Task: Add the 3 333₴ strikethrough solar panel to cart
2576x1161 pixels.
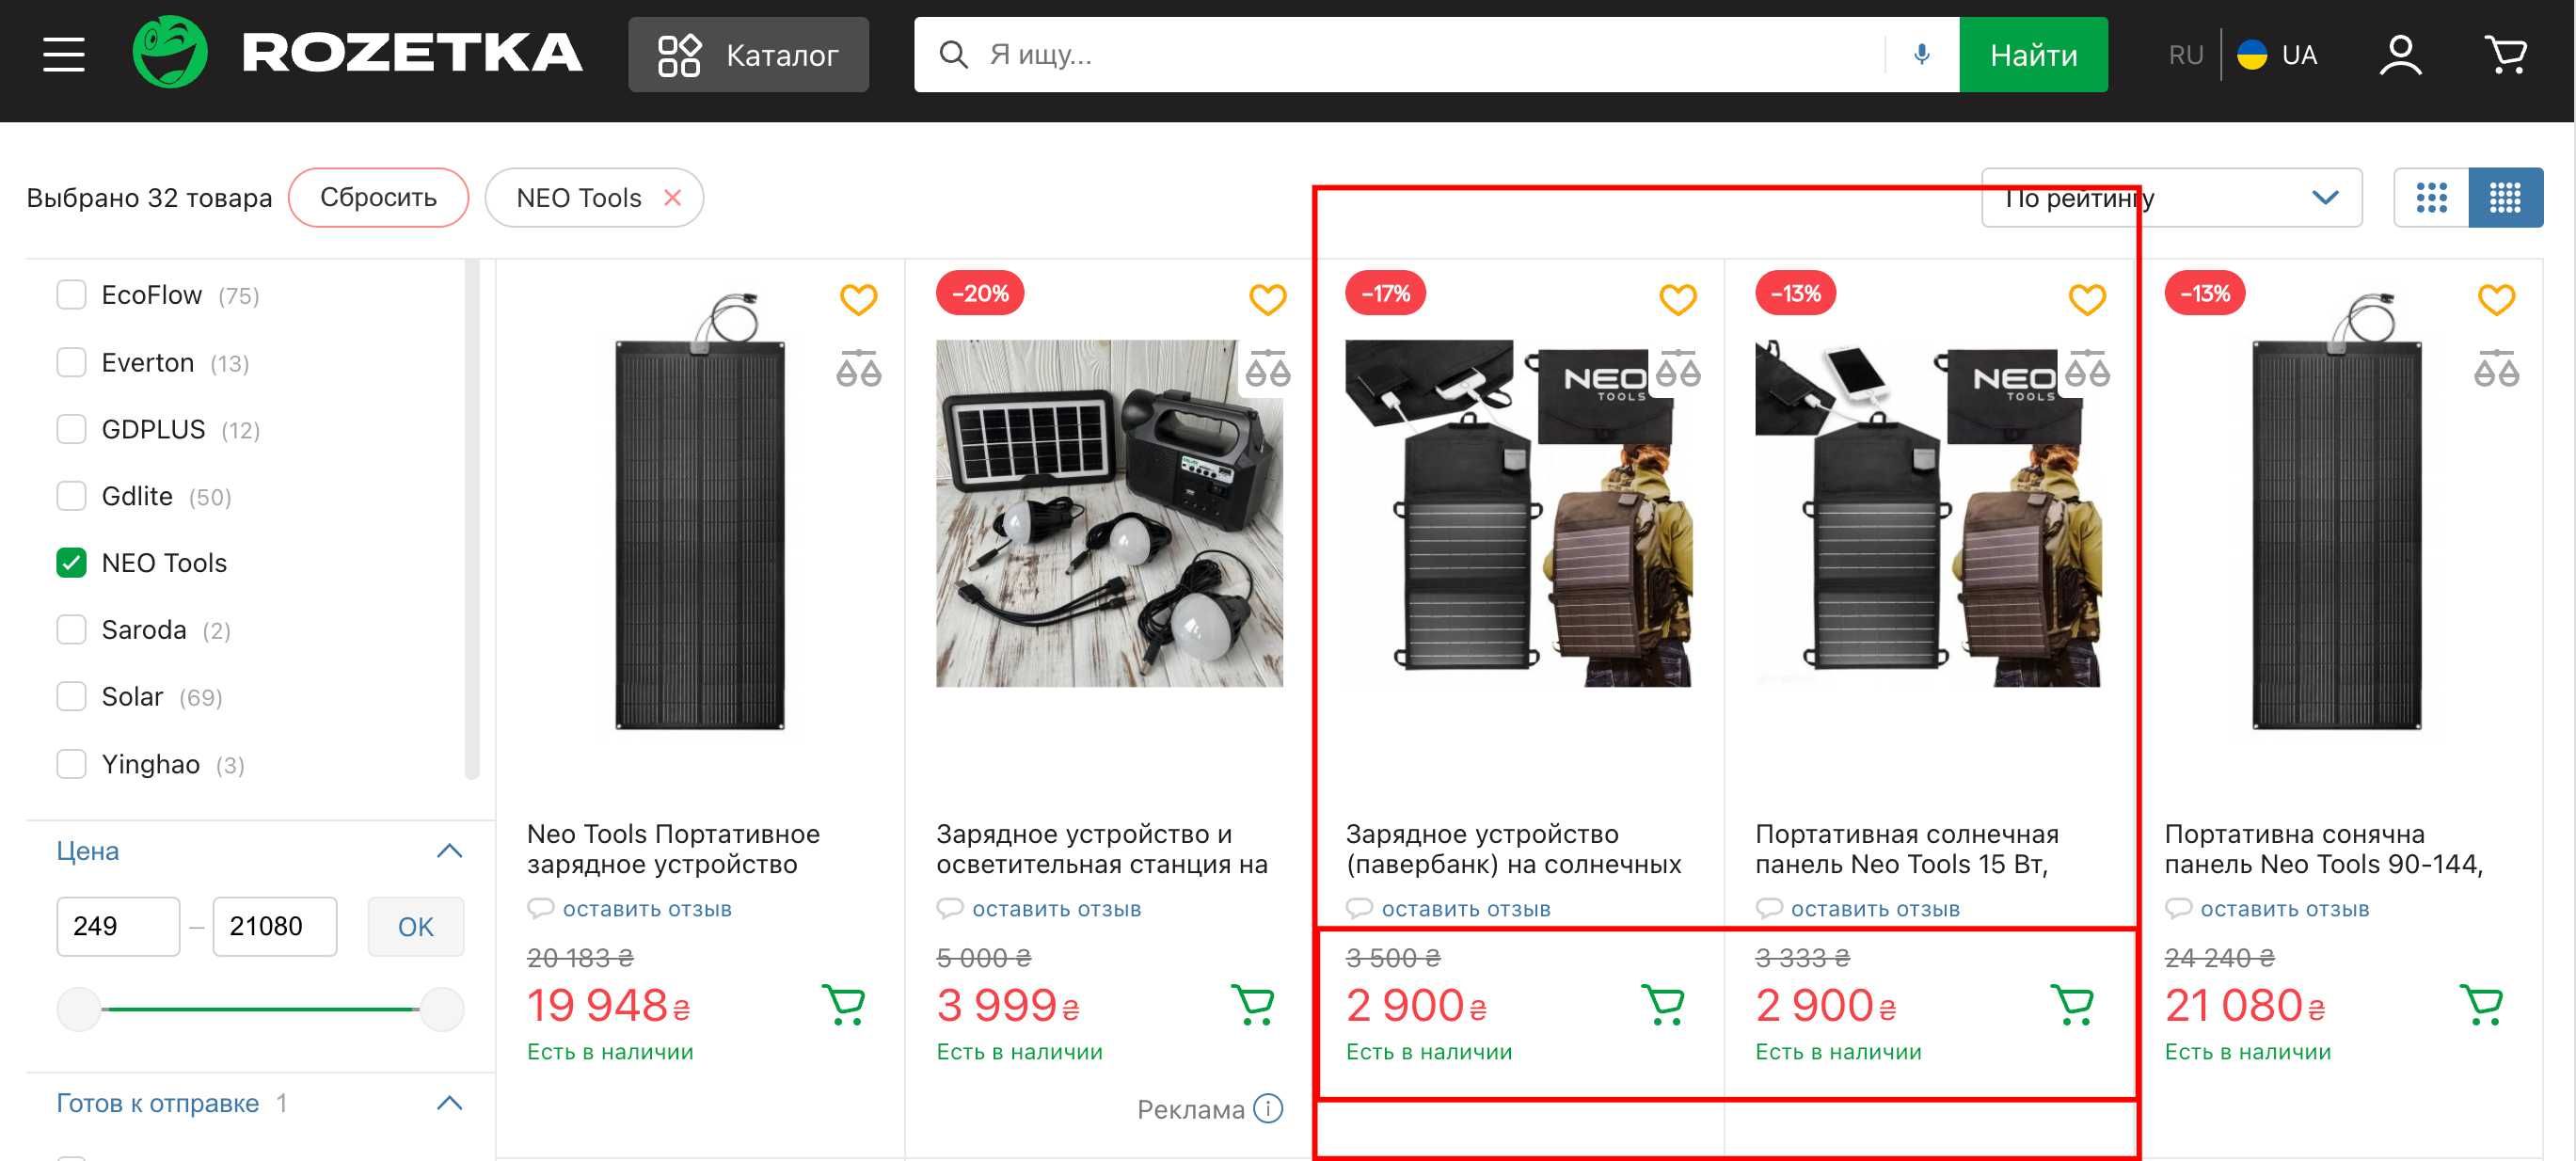Action: (2072, 1004)
